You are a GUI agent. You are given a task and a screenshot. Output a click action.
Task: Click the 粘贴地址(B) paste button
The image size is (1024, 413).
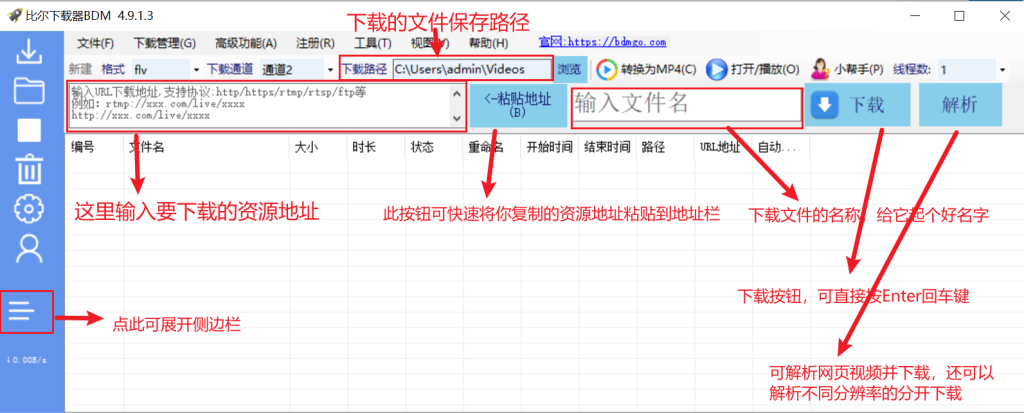518,105
